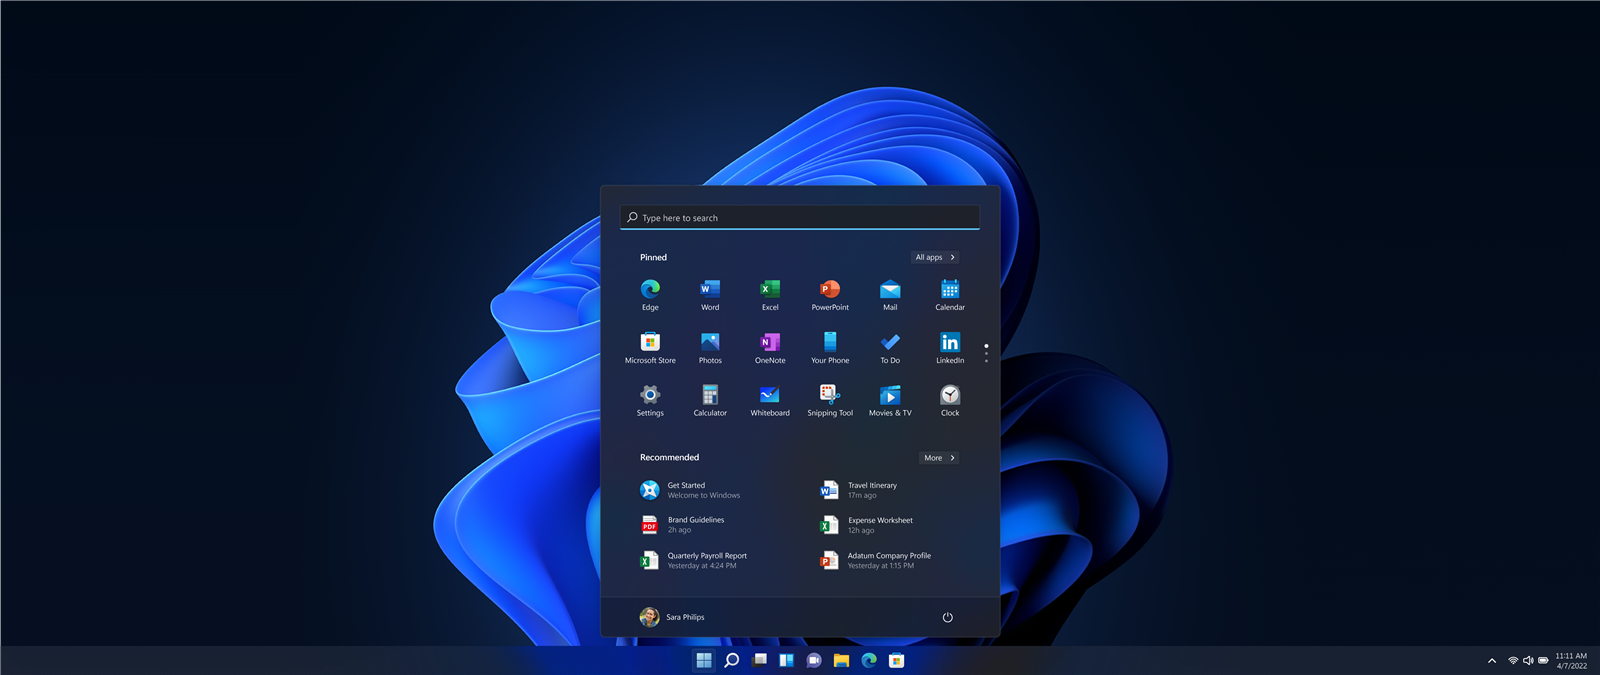
Task: Launch the PowerPoint pinned app
Action: coord(830,290)
